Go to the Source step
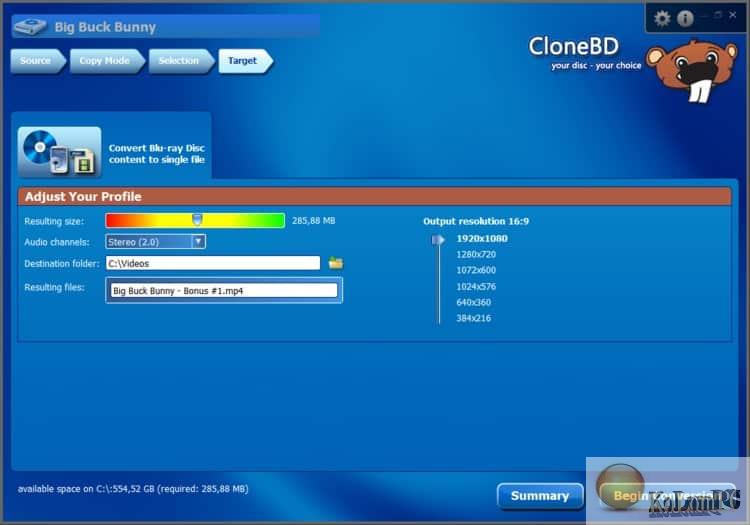 point(38,61)
